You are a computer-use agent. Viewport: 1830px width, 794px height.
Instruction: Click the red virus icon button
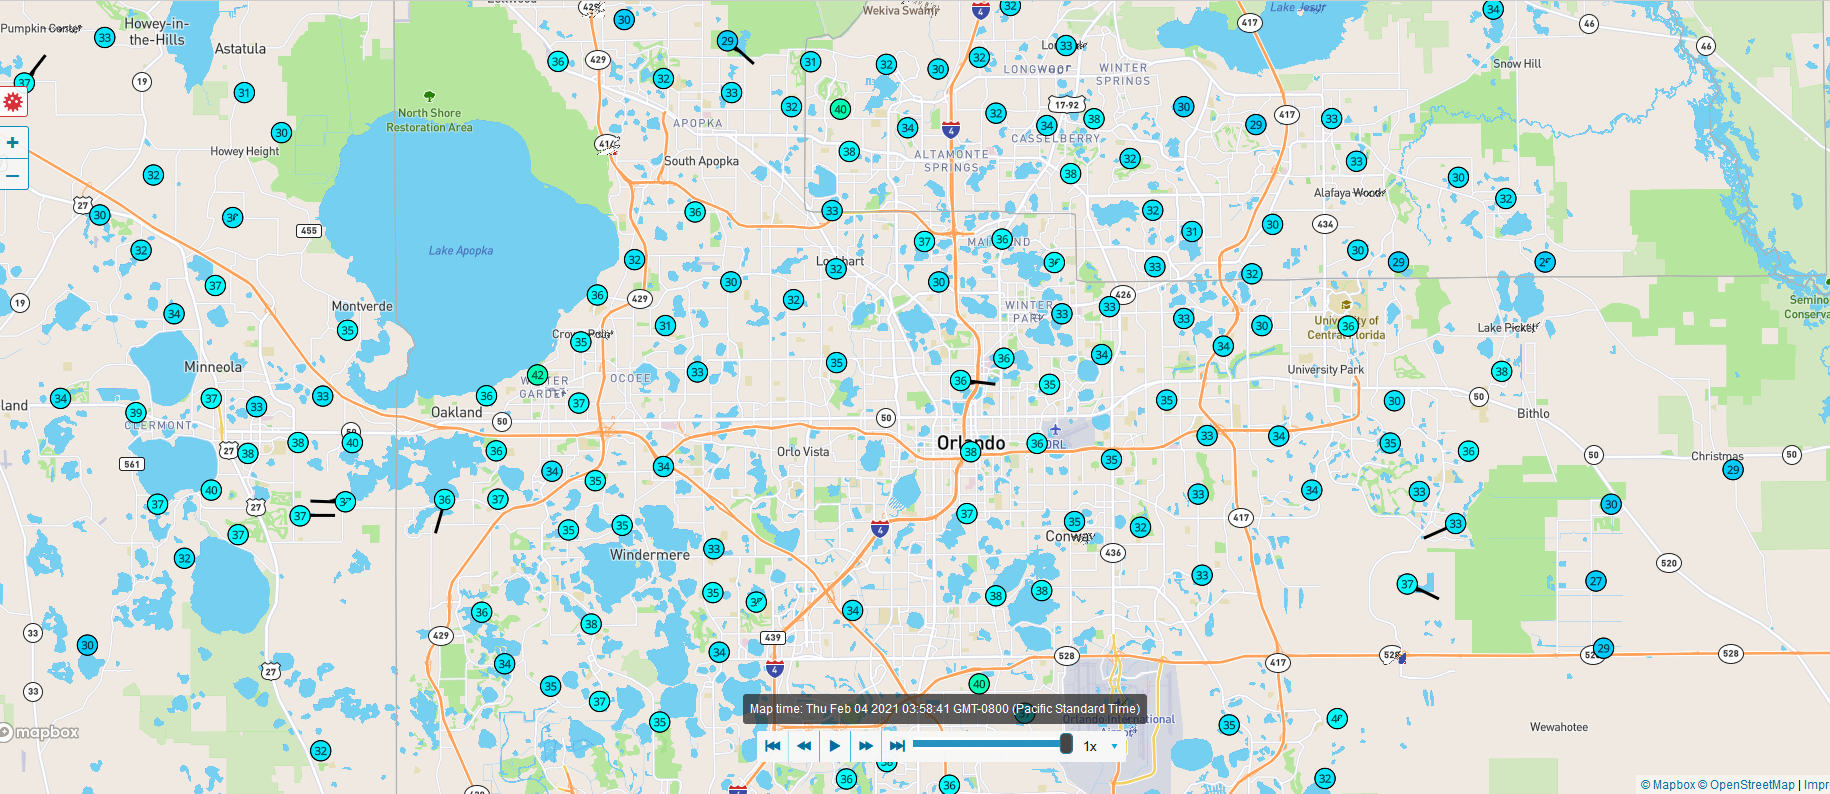[x=13, y=102]
